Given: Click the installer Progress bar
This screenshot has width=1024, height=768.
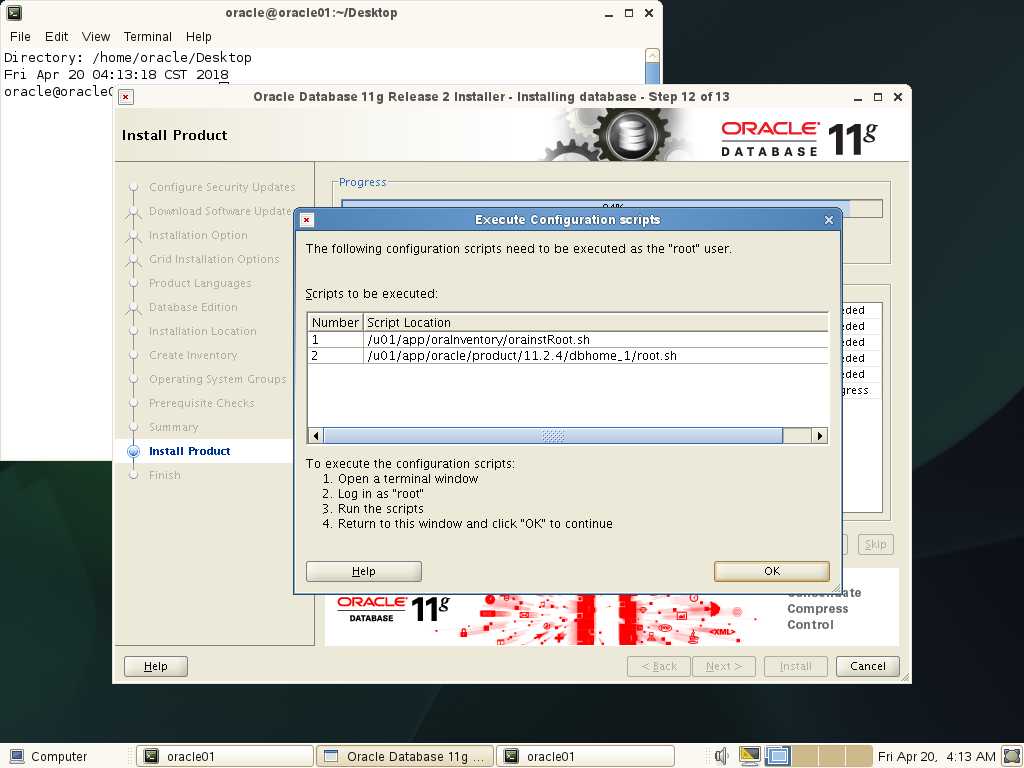Looking at the screenshot, I should [612, 208].
